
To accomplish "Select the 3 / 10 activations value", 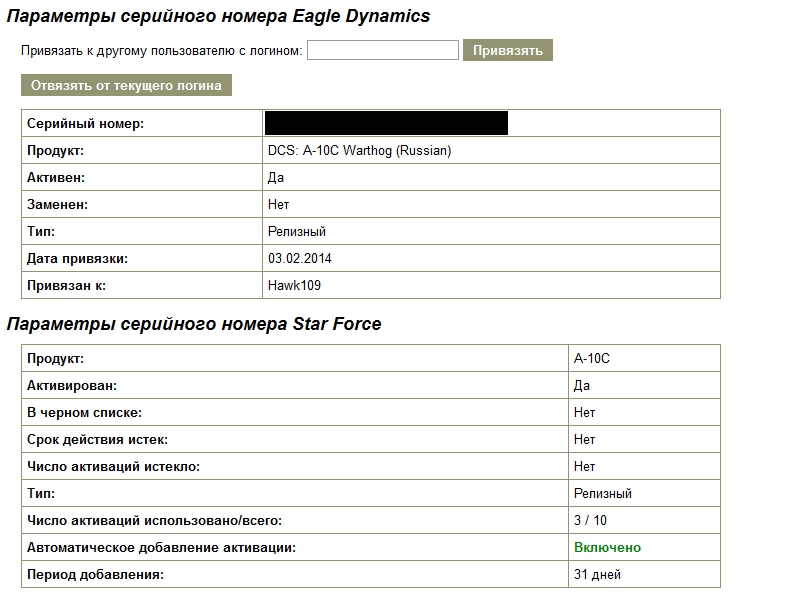I will tap(590, 520).
